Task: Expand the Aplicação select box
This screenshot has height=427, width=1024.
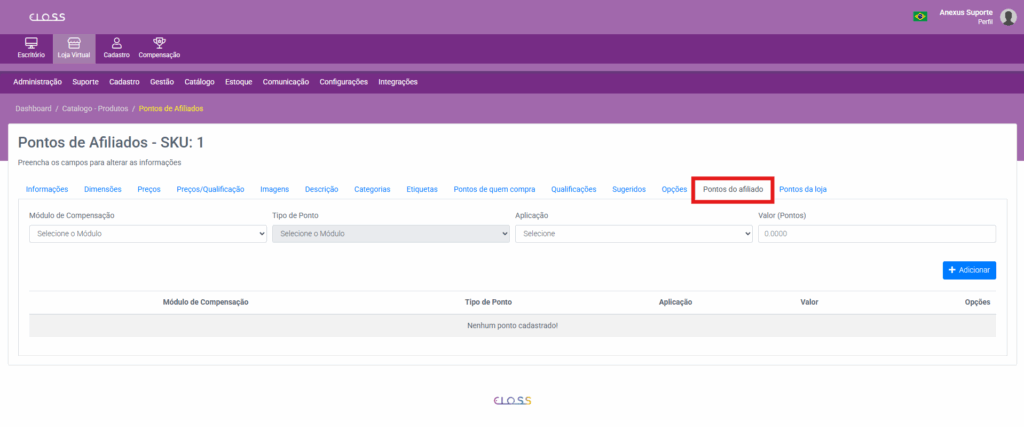Action: 633,233
